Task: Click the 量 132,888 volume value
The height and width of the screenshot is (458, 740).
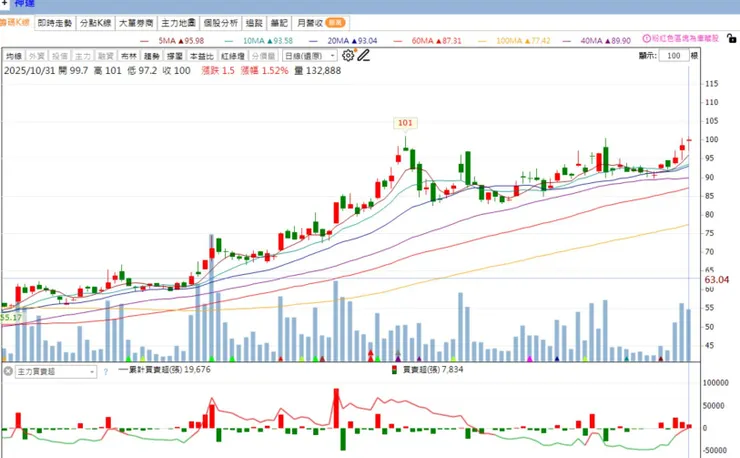Action: tap(317, 71)
